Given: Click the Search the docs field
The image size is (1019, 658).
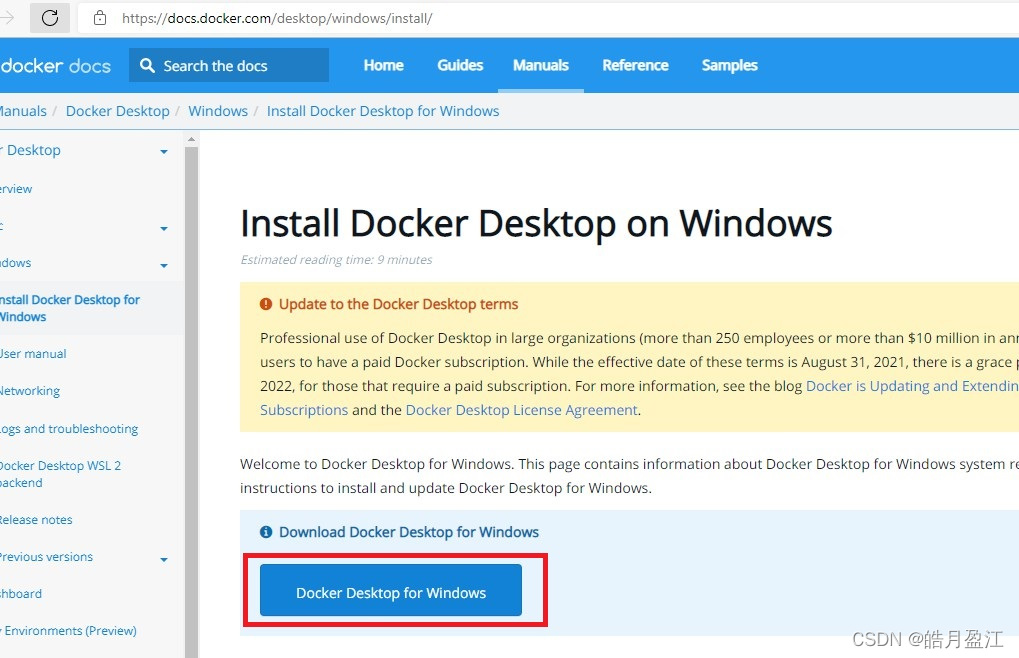Looking at the screenshot, I should point(240,66).
